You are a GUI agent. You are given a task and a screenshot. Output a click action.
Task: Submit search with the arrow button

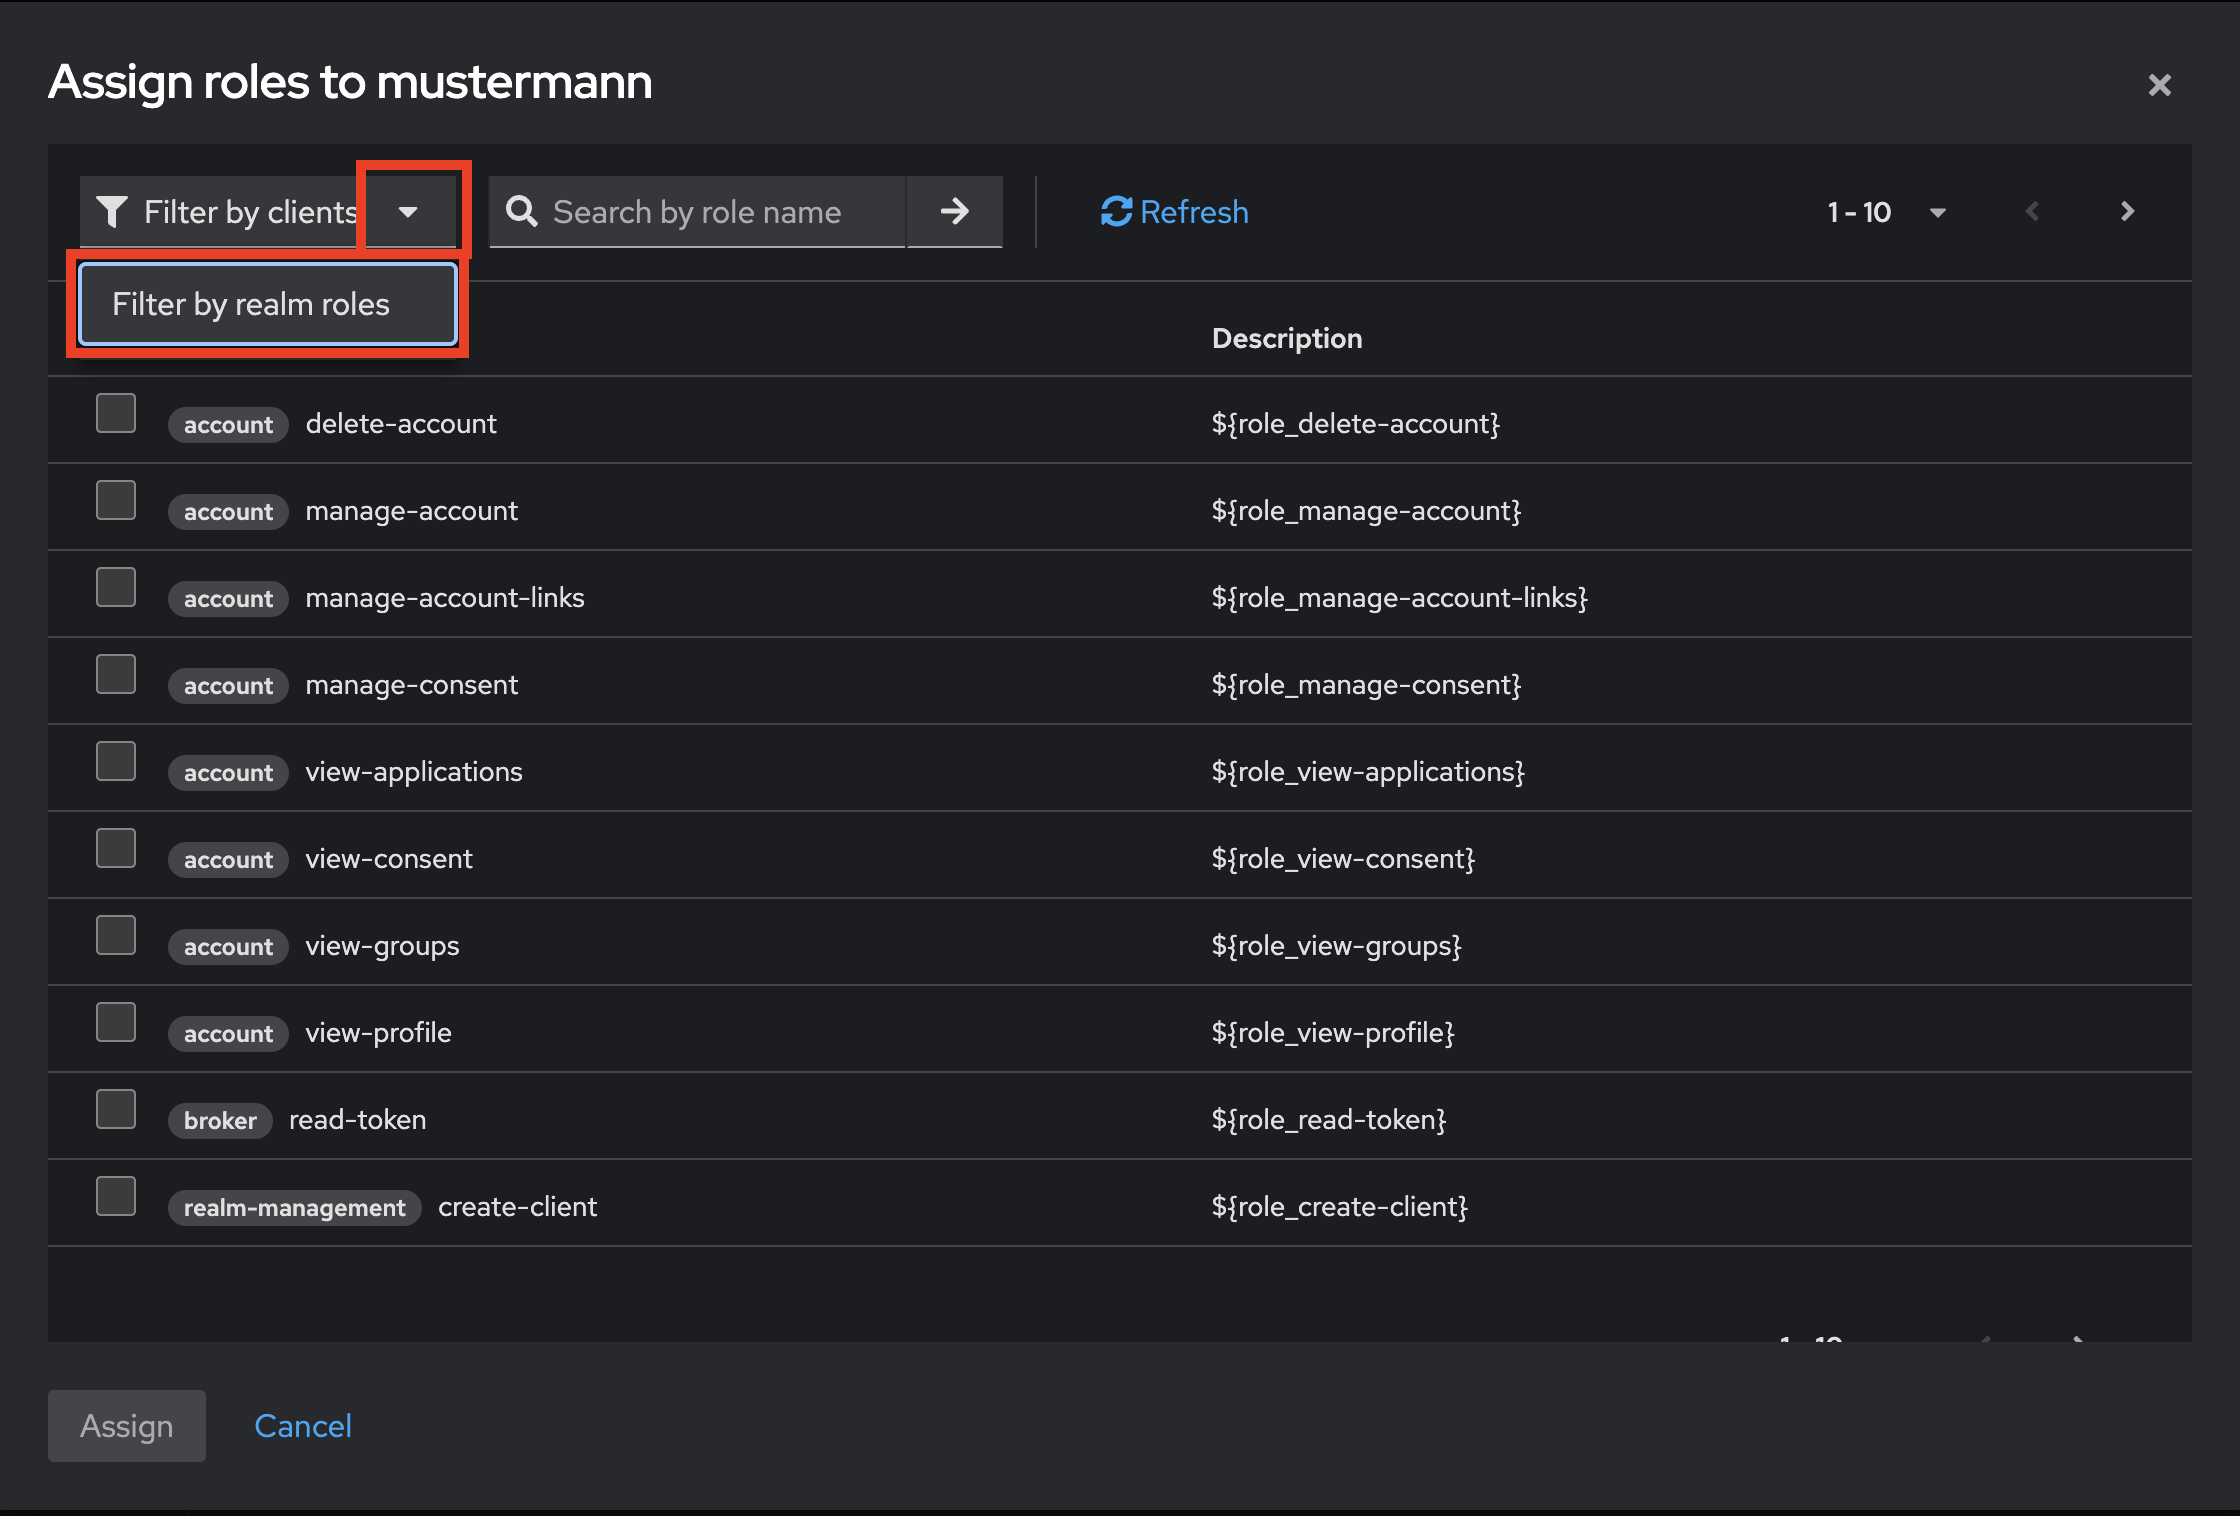click(954, 211)
